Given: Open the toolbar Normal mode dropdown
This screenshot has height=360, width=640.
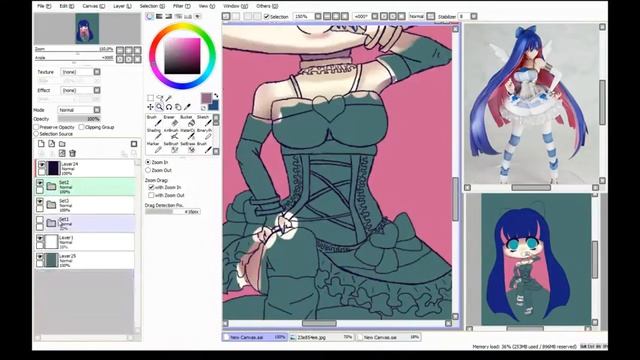Looking at the screenshot, I should tap(431, 16).
